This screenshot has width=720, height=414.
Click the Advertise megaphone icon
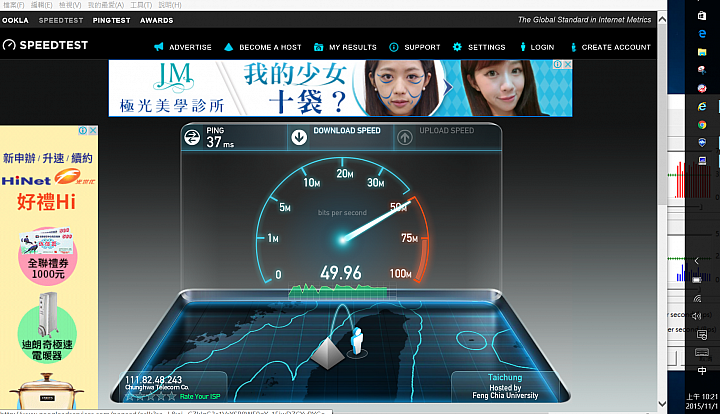pyautogui.click(x=159, y=47)
